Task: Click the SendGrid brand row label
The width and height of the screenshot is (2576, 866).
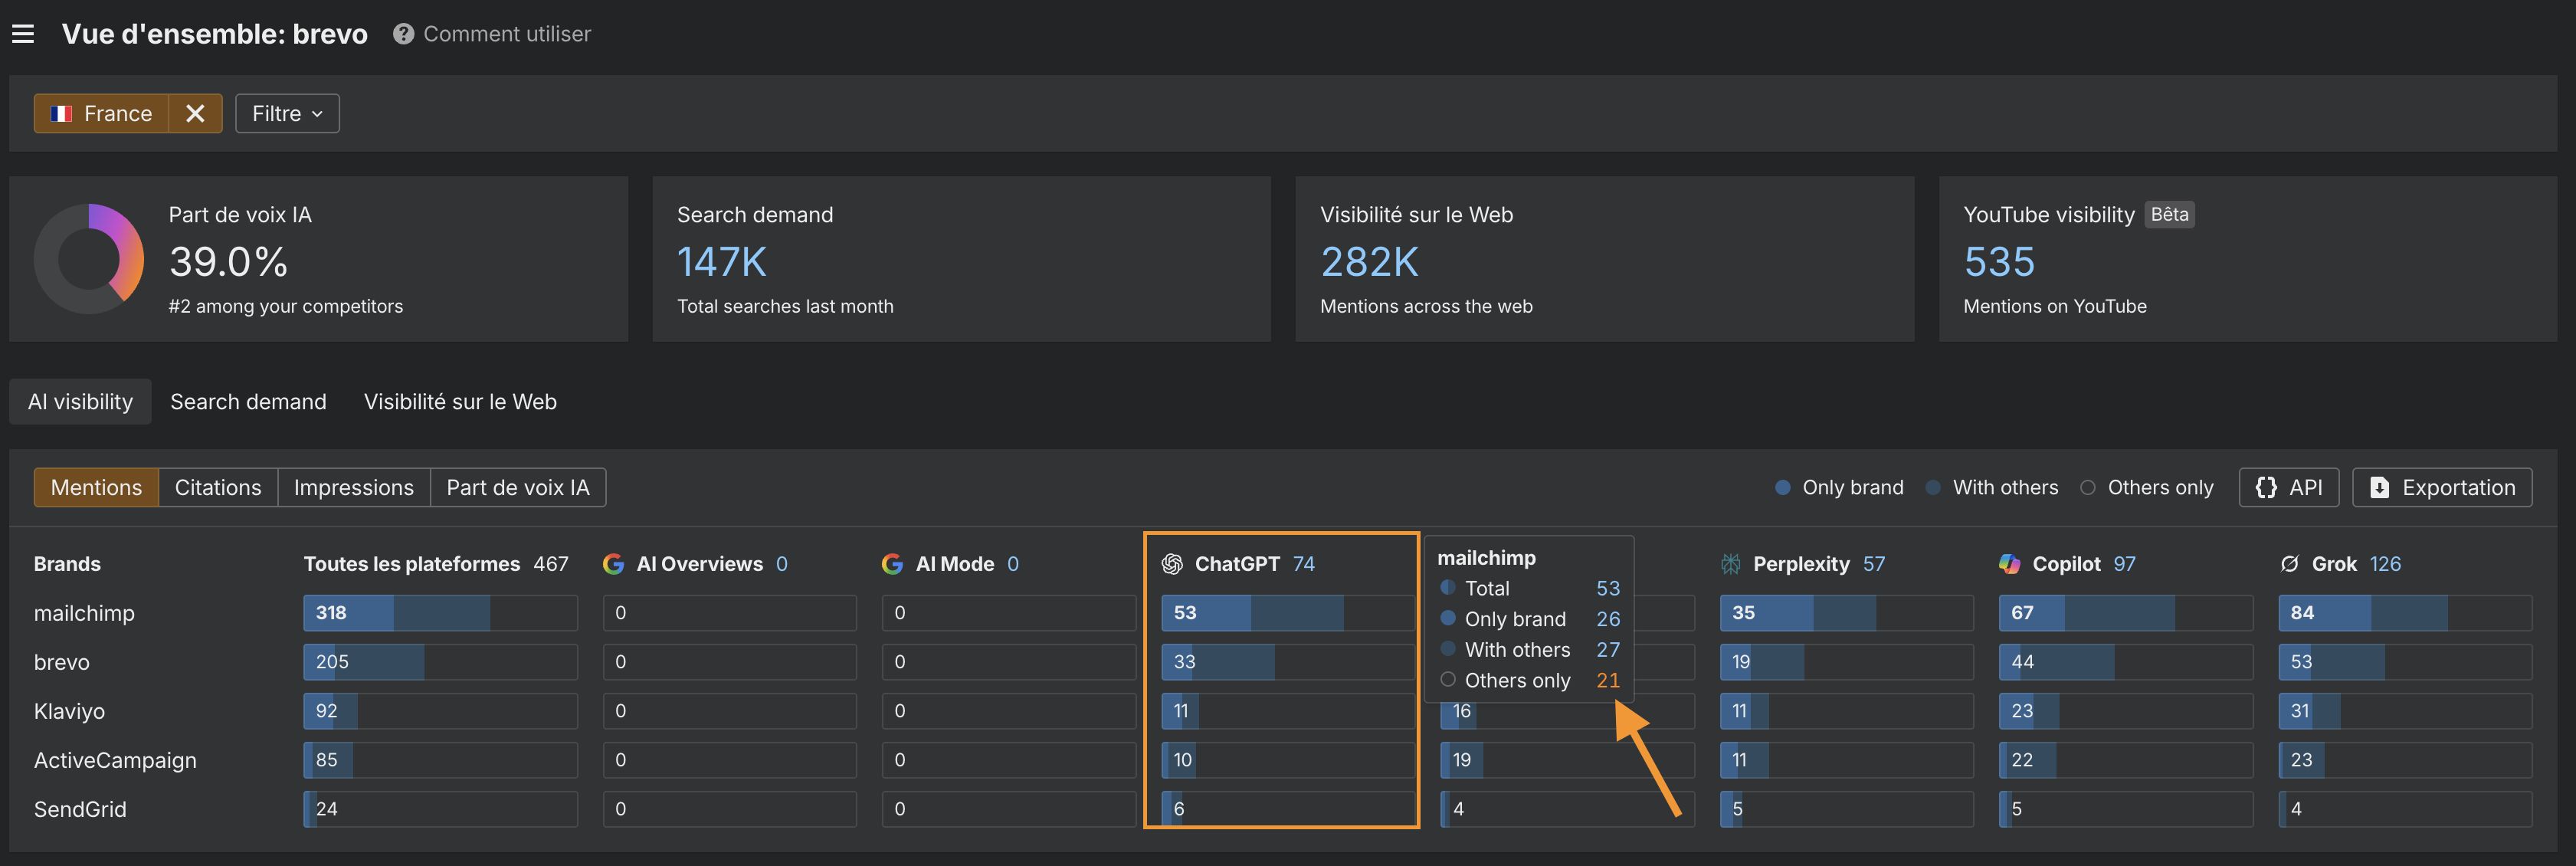Action: [x=80, y=809]
